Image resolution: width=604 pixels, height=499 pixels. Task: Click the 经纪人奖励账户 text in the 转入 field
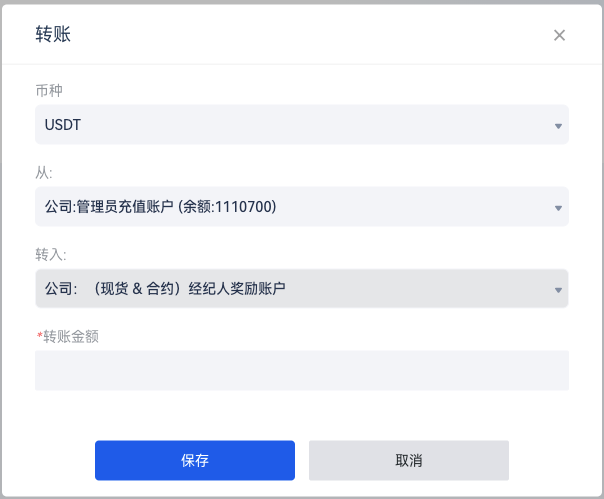(237, 288)
